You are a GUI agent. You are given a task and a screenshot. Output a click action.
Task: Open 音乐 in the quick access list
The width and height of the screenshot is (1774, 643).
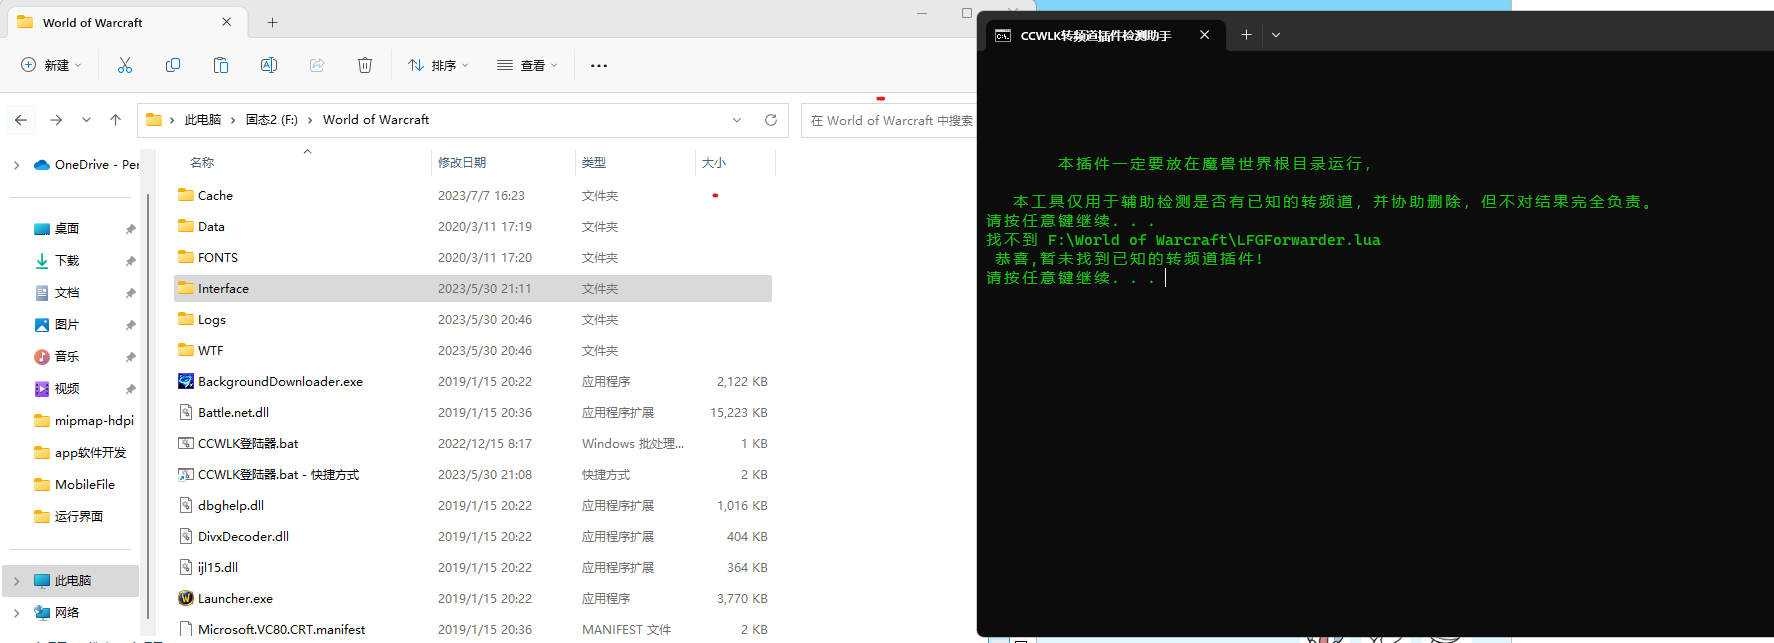[67, 357]
